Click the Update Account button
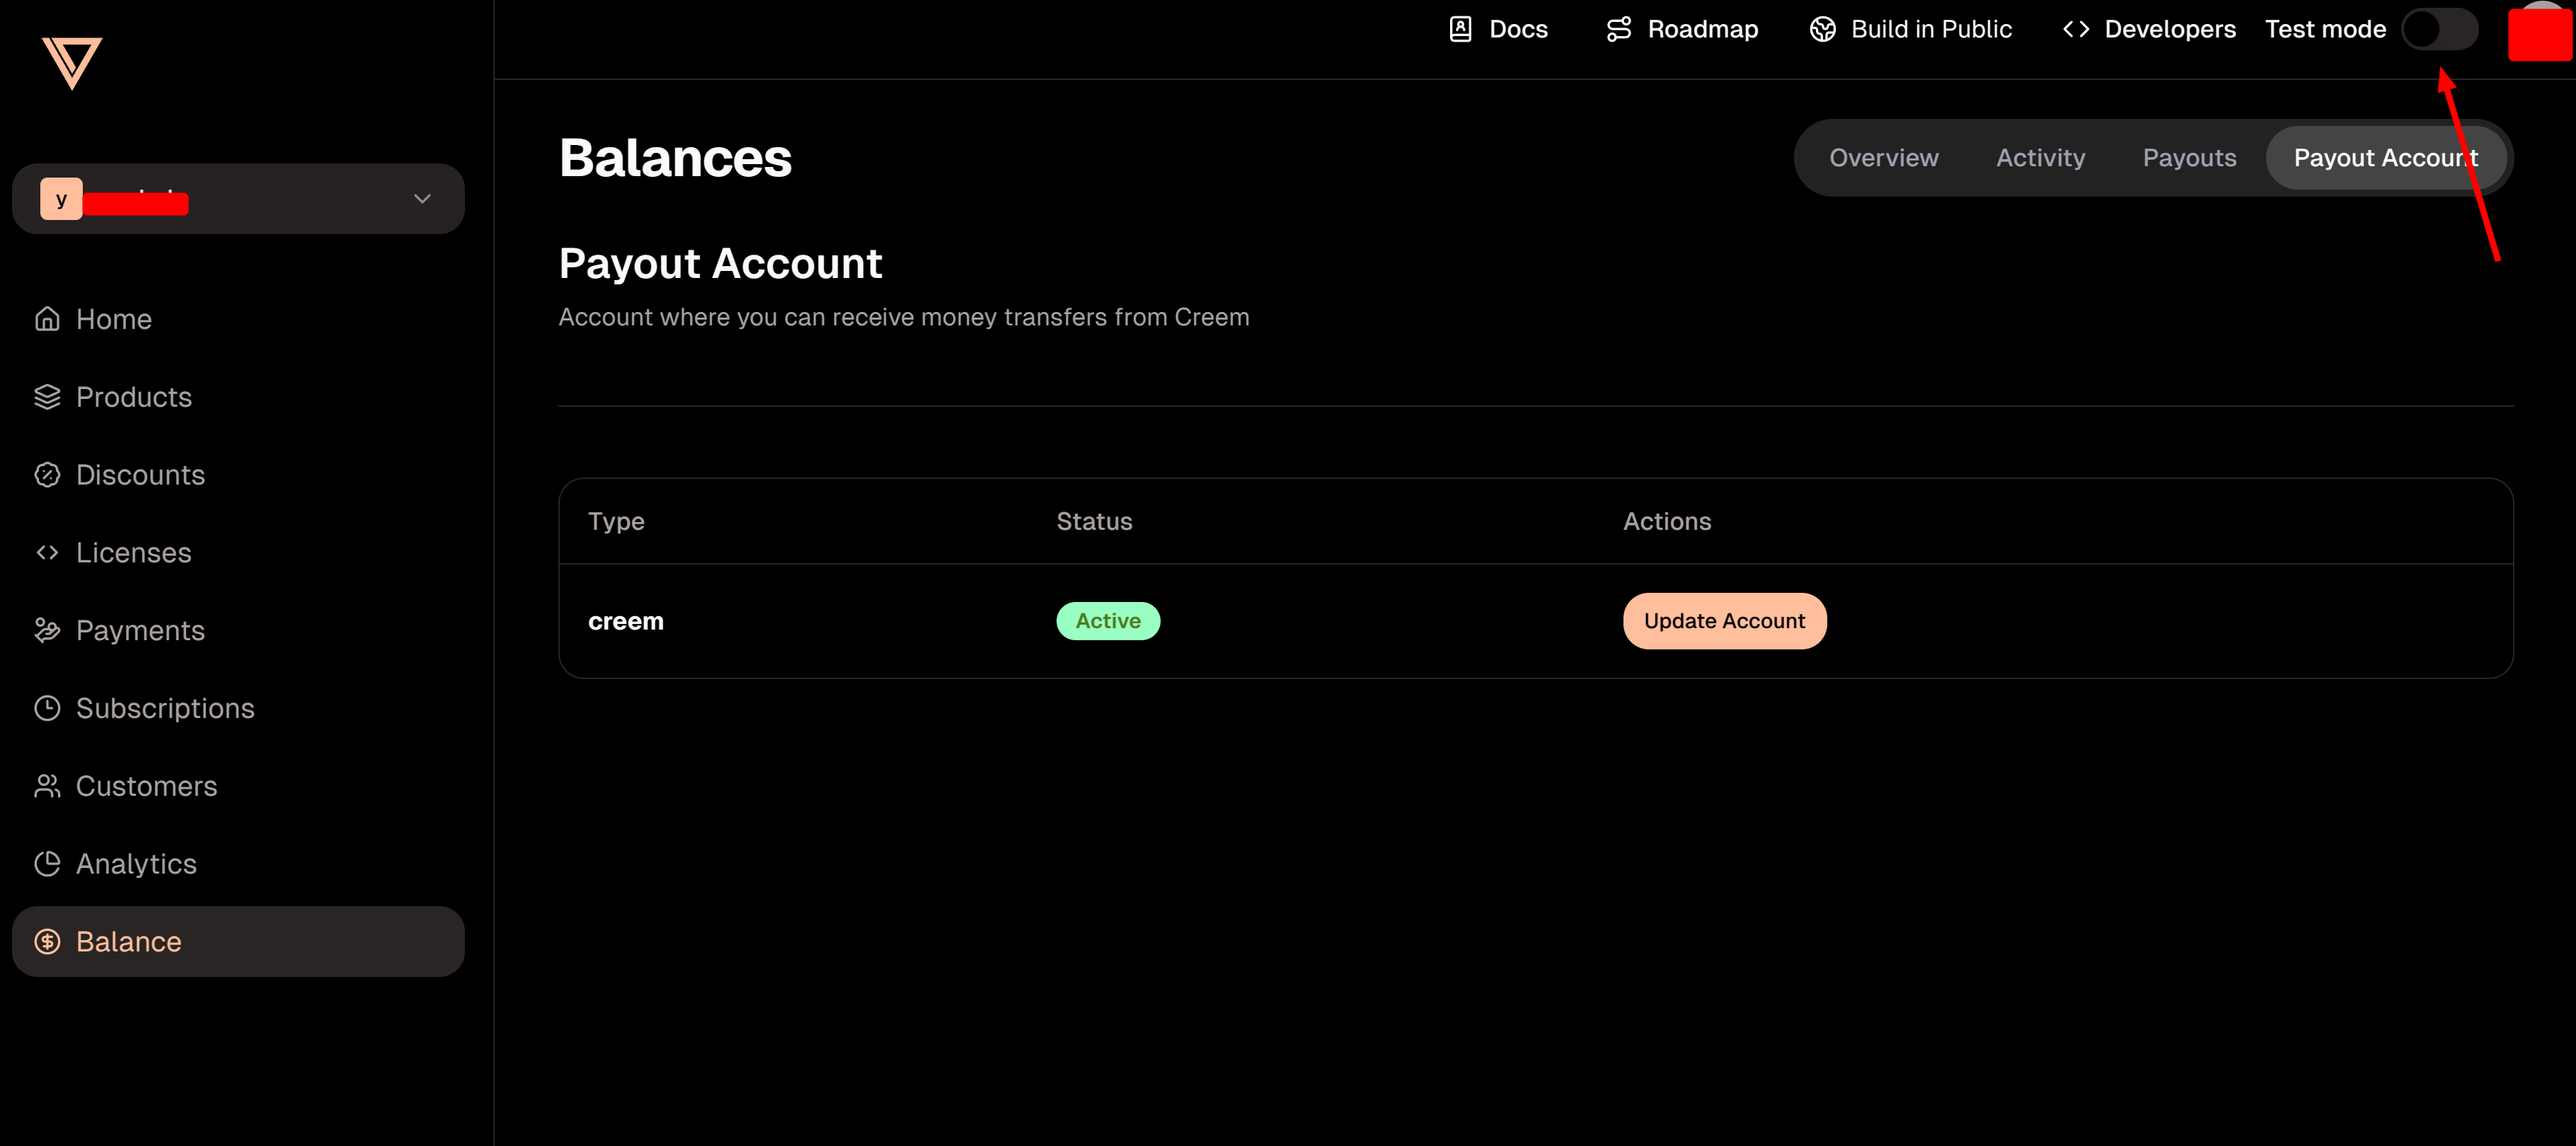 pos(1724,621)
